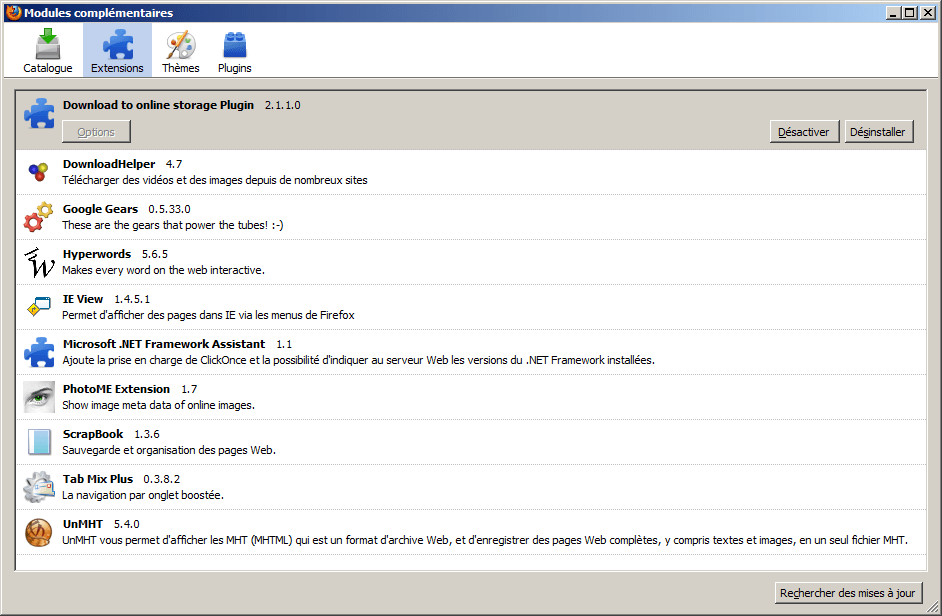Select the Extensions tab label
942x616 pixels.
click(x=117, y=68)
